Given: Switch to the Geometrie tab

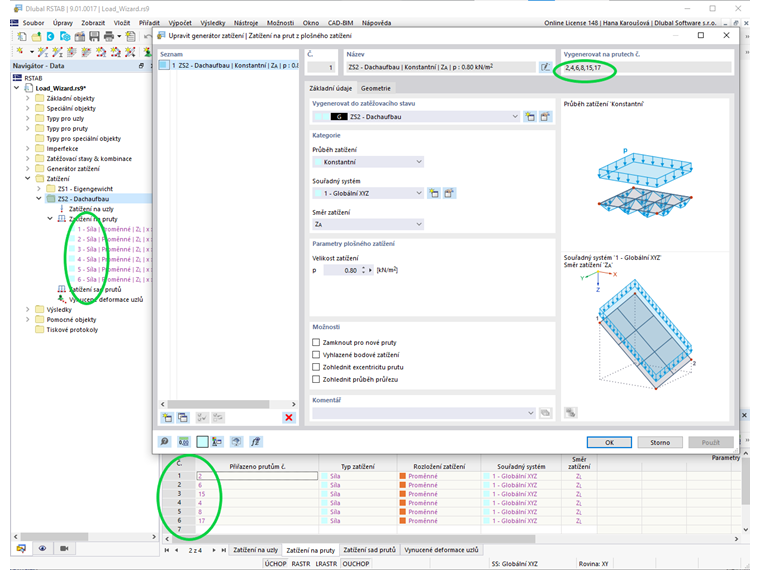Looking at the screenshot, I should click(376, 88).
